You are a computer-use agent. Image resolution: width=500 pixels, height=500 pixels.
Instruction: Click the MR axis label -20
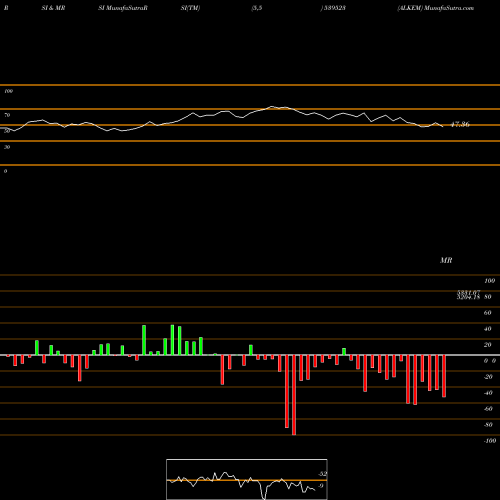[488, 377]
